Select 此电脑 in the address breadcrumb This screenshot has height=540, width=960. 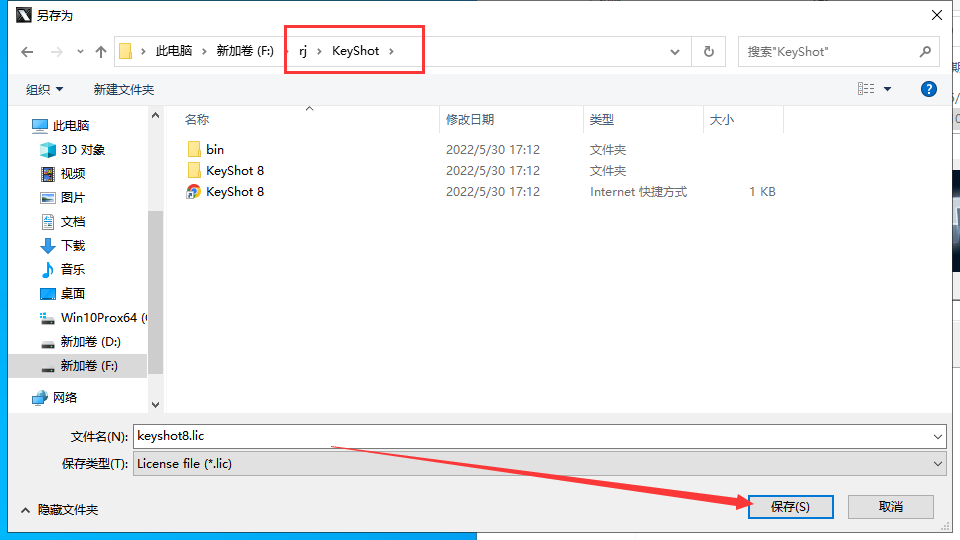point(174,51)
